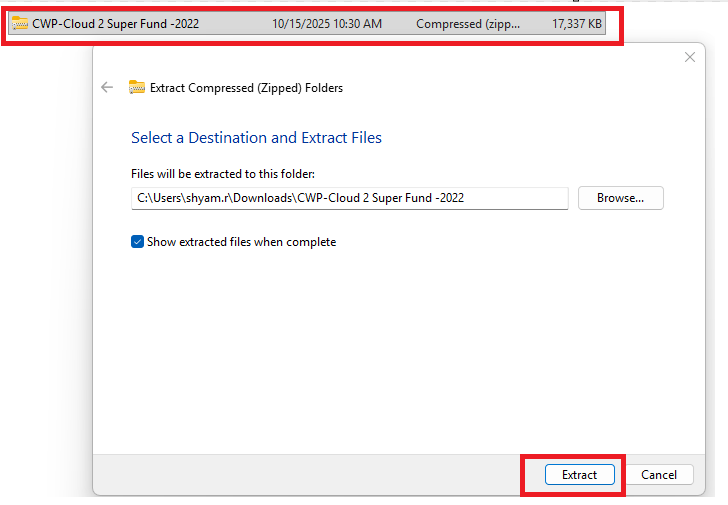Toggle Show extracted files when complete checkbox
The height and width of the screenshot is (505, 728).
coord(138,242)
